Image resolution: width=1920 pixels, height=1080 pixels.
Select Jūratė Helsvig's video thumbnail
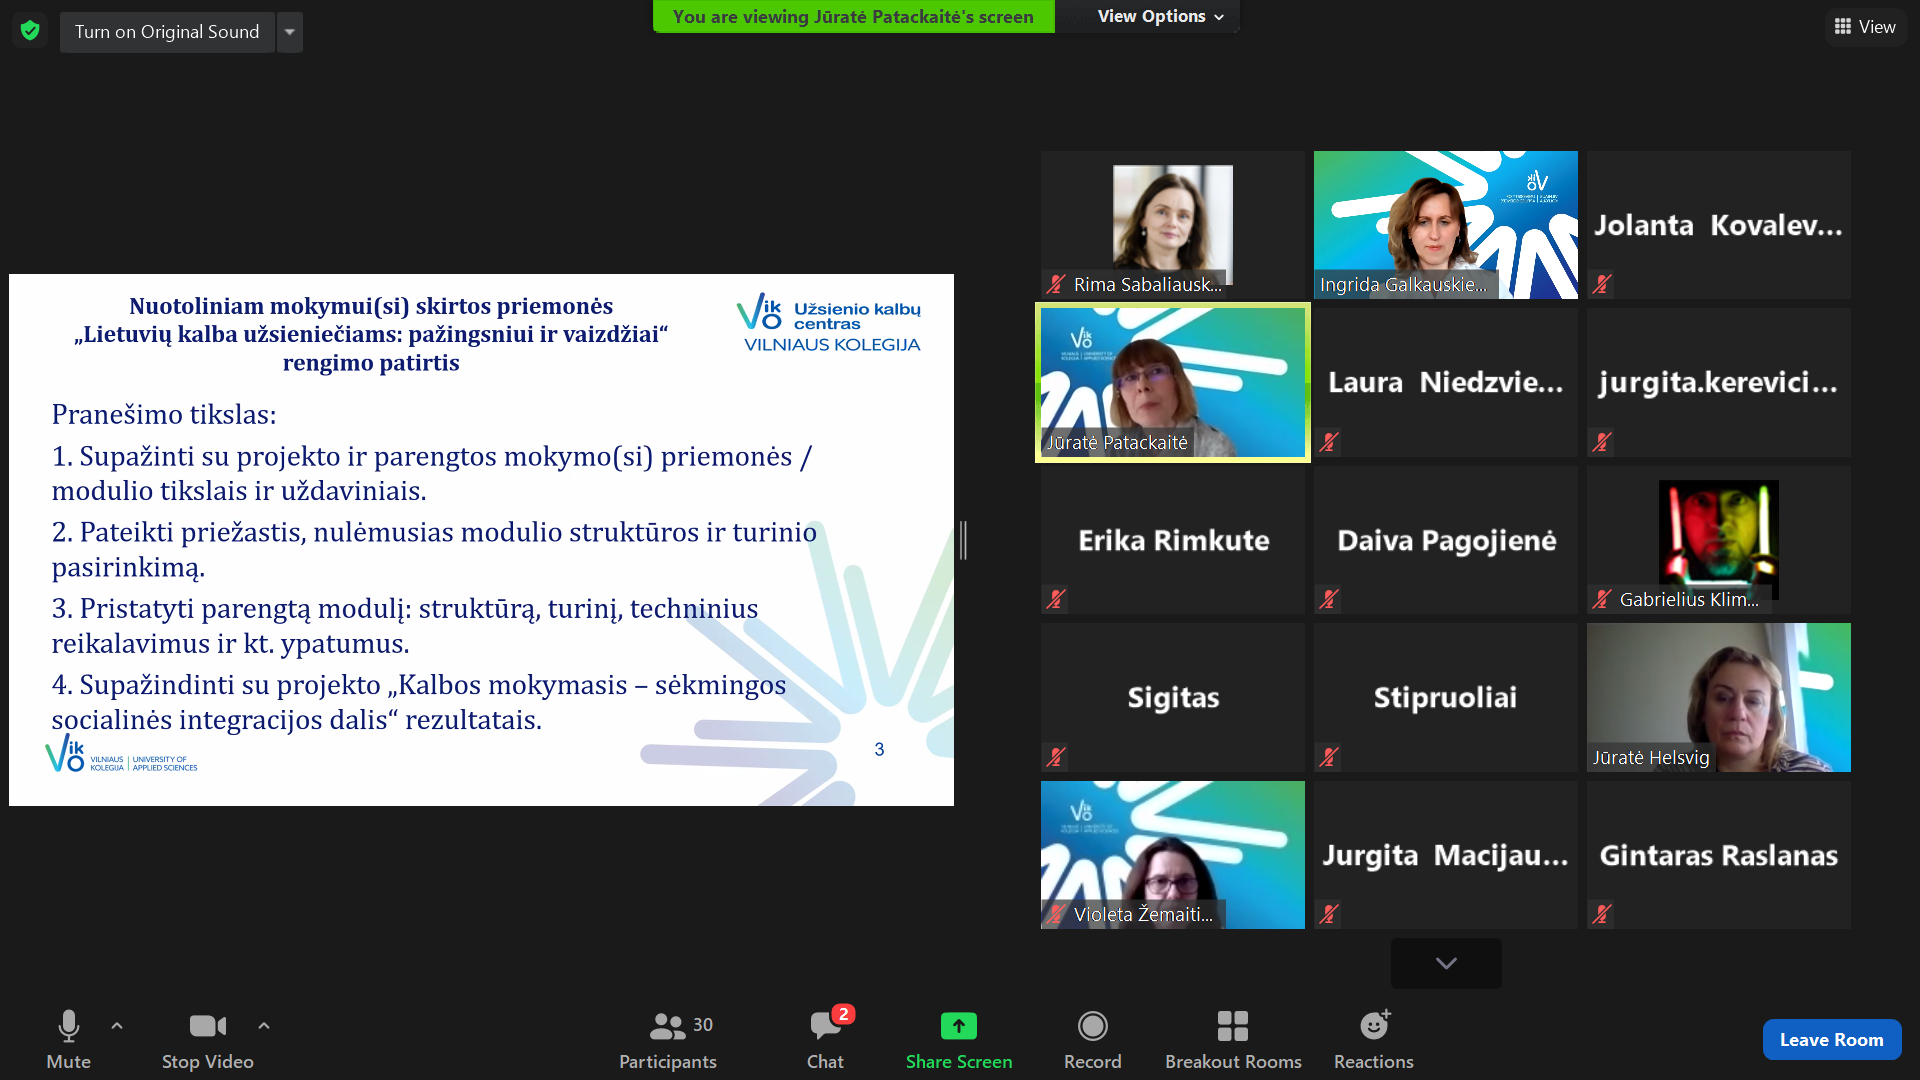tap(1718, 697)
